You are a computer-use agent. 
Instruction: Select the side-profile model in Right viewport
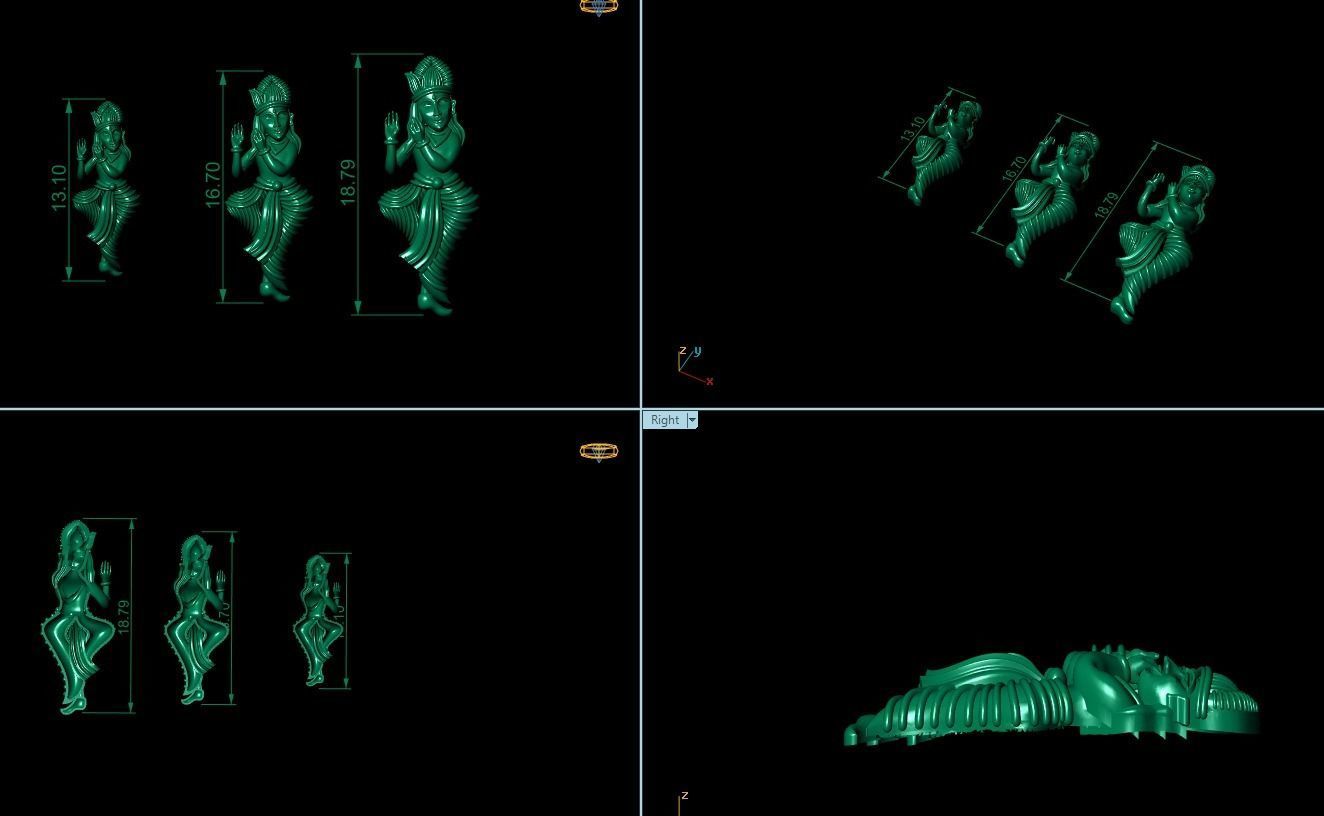tap(1052, 697)
